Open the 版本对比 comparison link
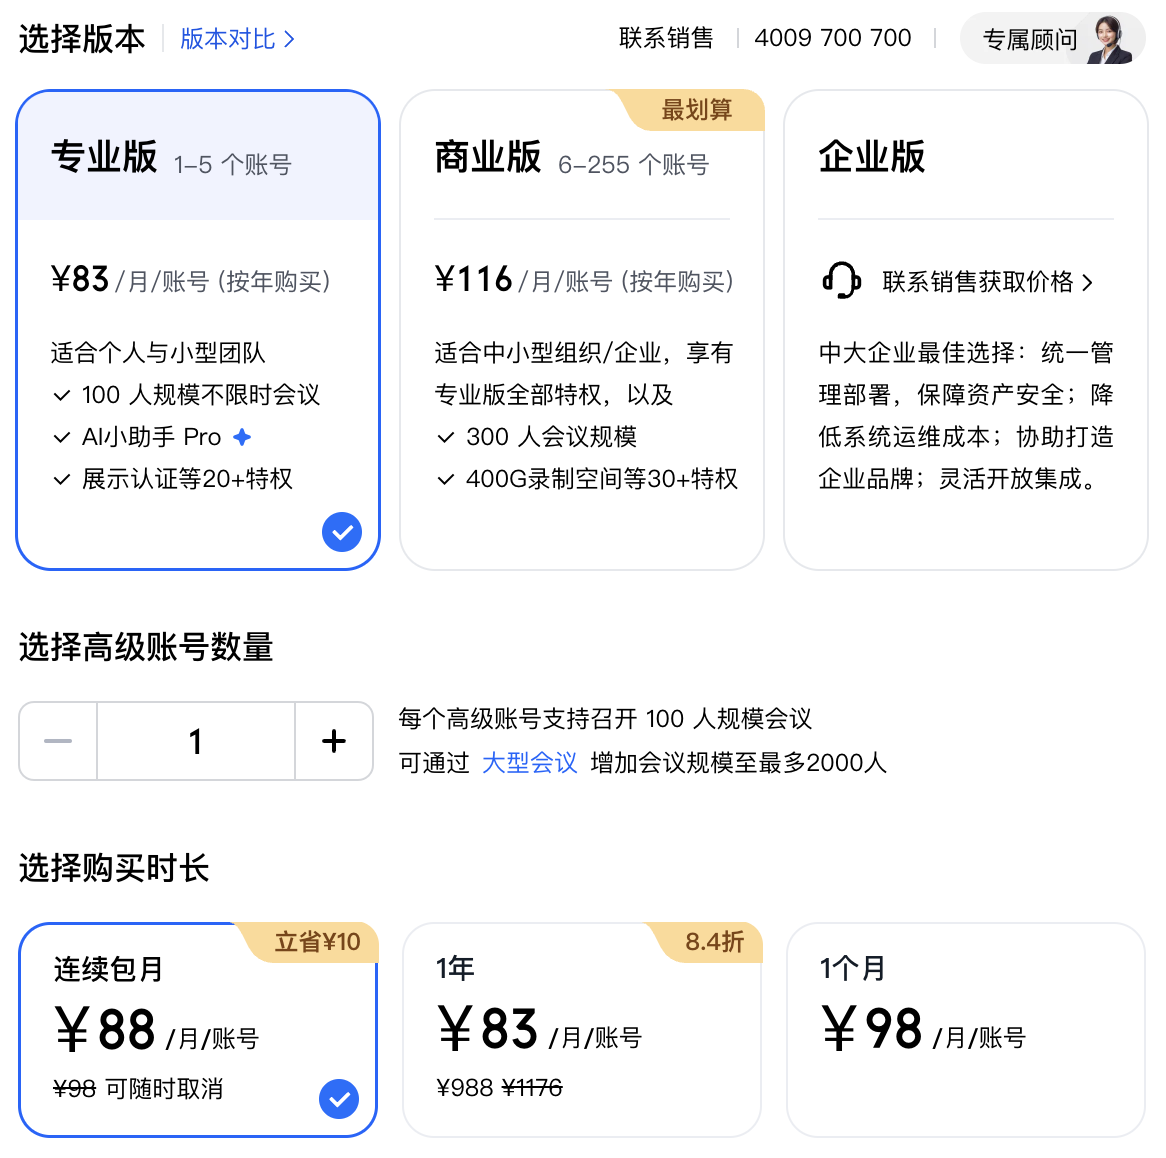The height and width of the screenshot is (1158, 1166). (x=237, y=39)
